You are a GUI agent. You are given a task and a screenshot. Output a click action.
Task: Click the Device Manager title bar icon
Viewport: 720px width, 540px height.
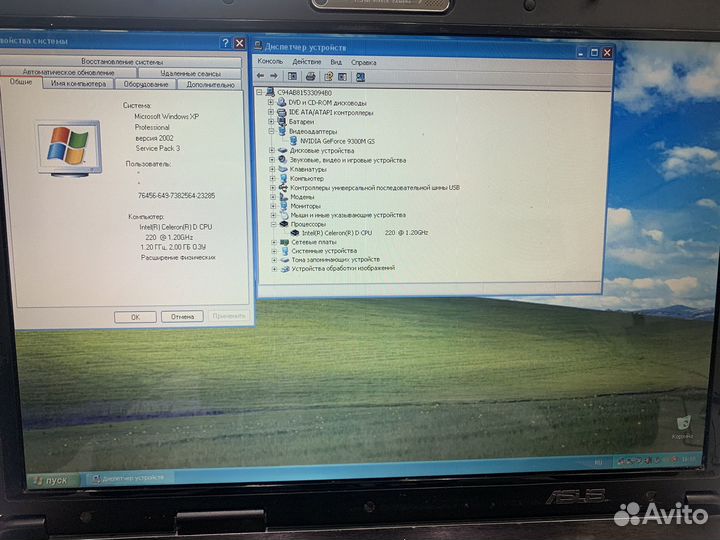point(258,46)
